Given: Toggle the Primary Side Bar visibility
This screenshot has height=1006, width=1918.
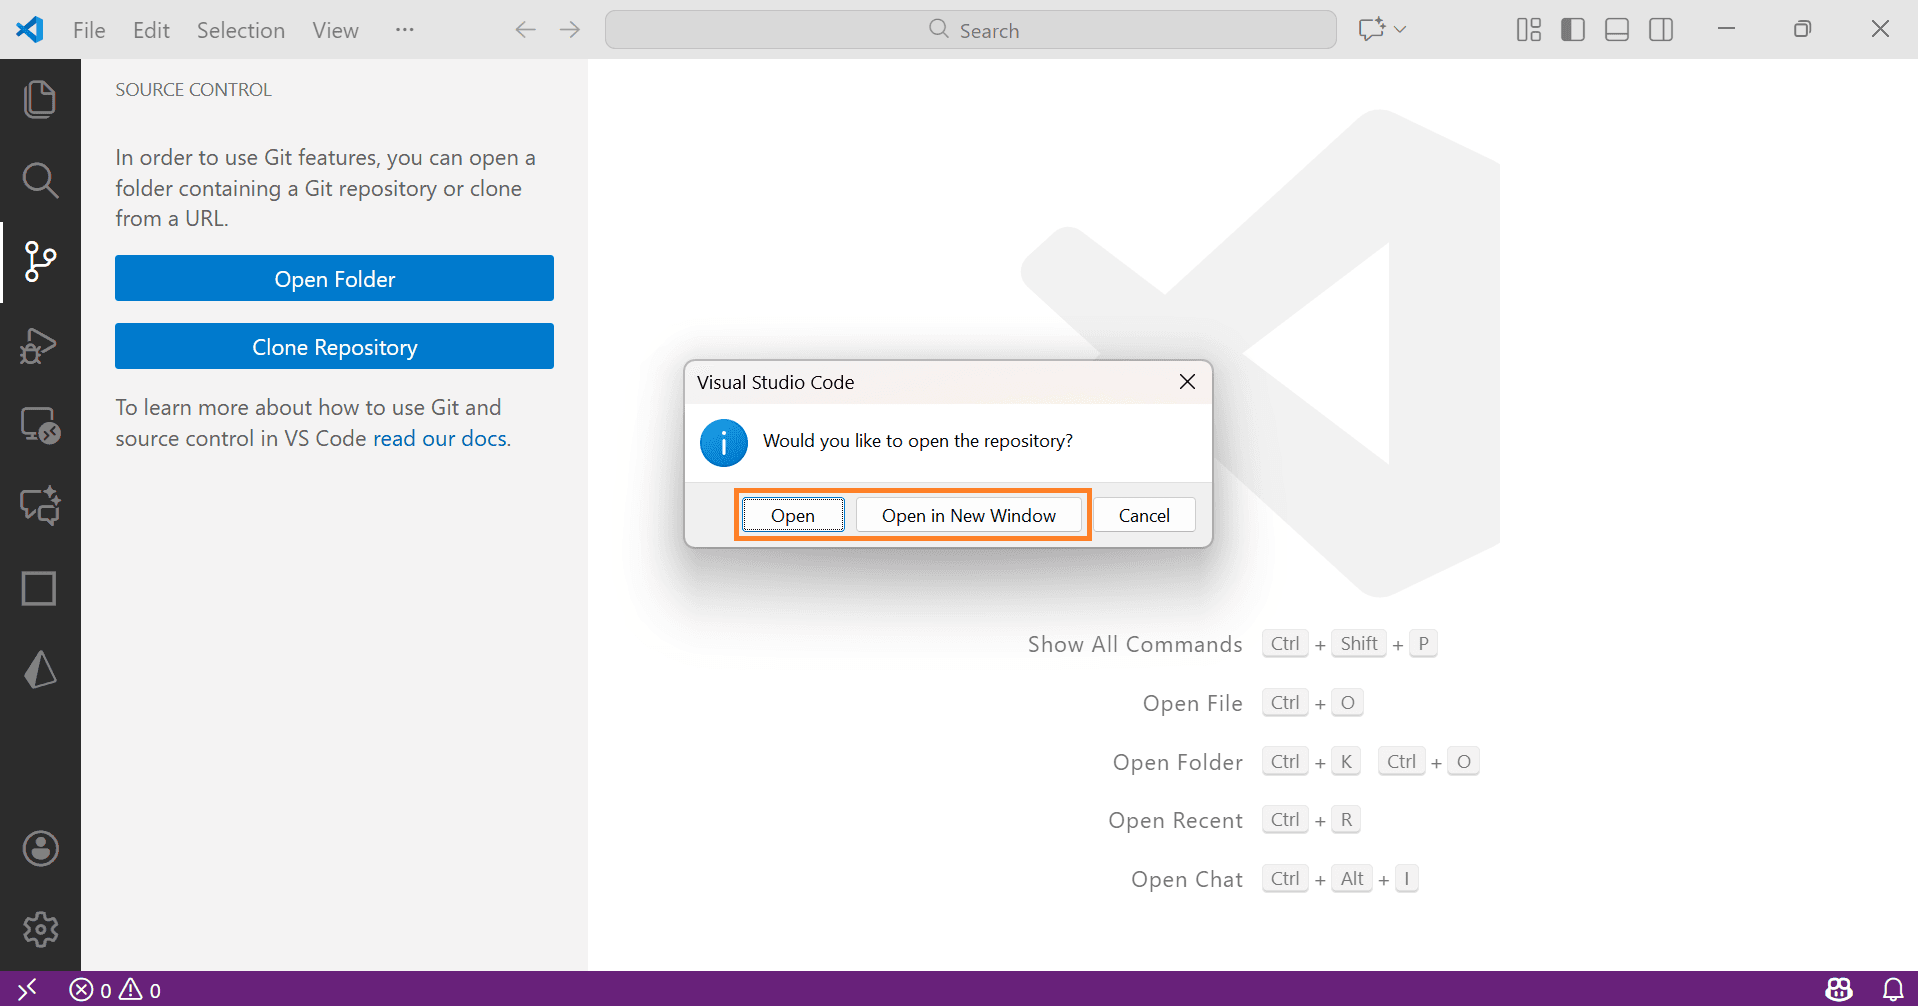Looking at the screenshot, I should click(x=1572, y=29).
